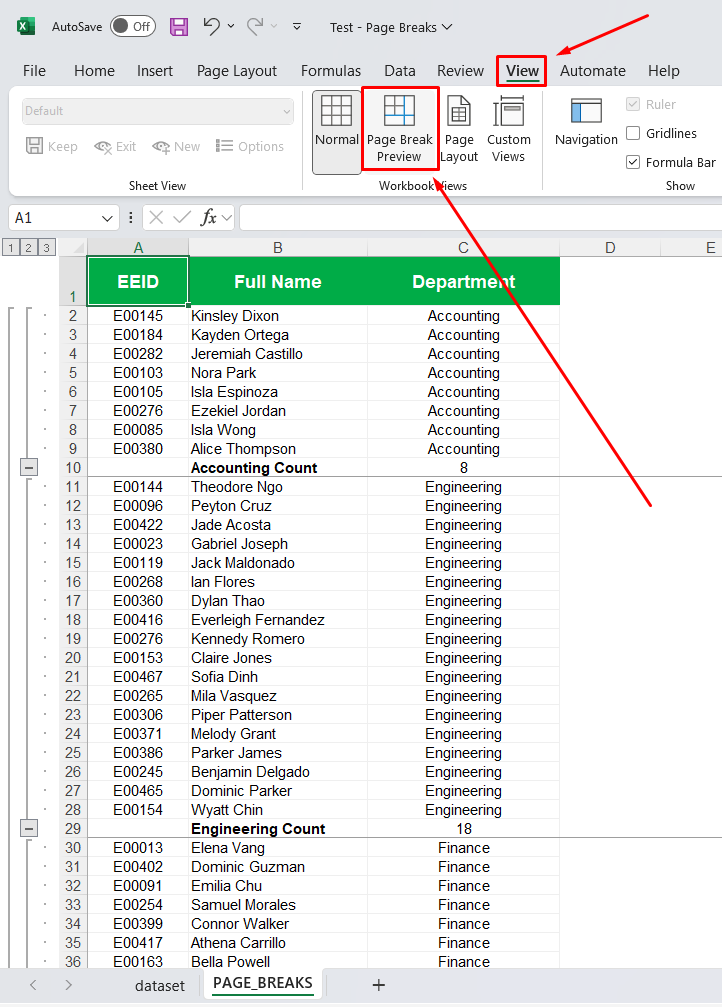Create New sheet view
The width and height of the screenshot is (722, 1007).
point(176,146)
